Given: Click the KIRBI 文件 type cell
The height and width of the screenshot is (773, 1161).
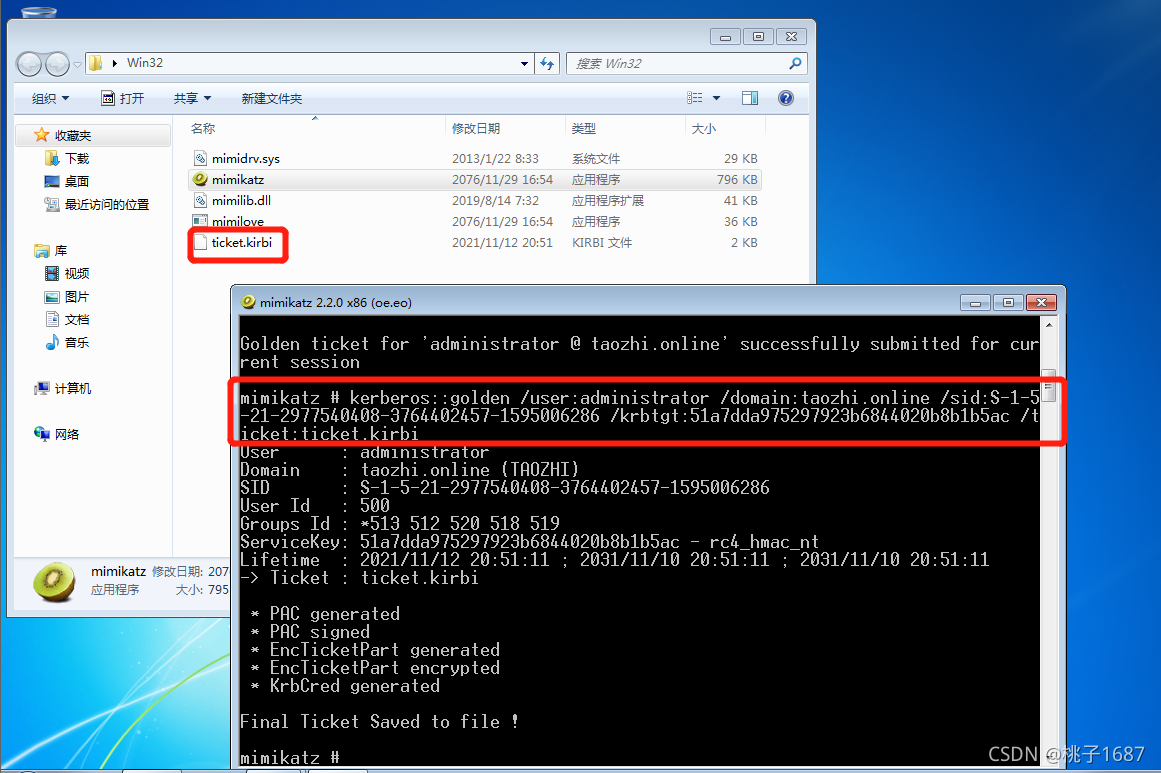Looking at the screenshot, I should point(601,243).
